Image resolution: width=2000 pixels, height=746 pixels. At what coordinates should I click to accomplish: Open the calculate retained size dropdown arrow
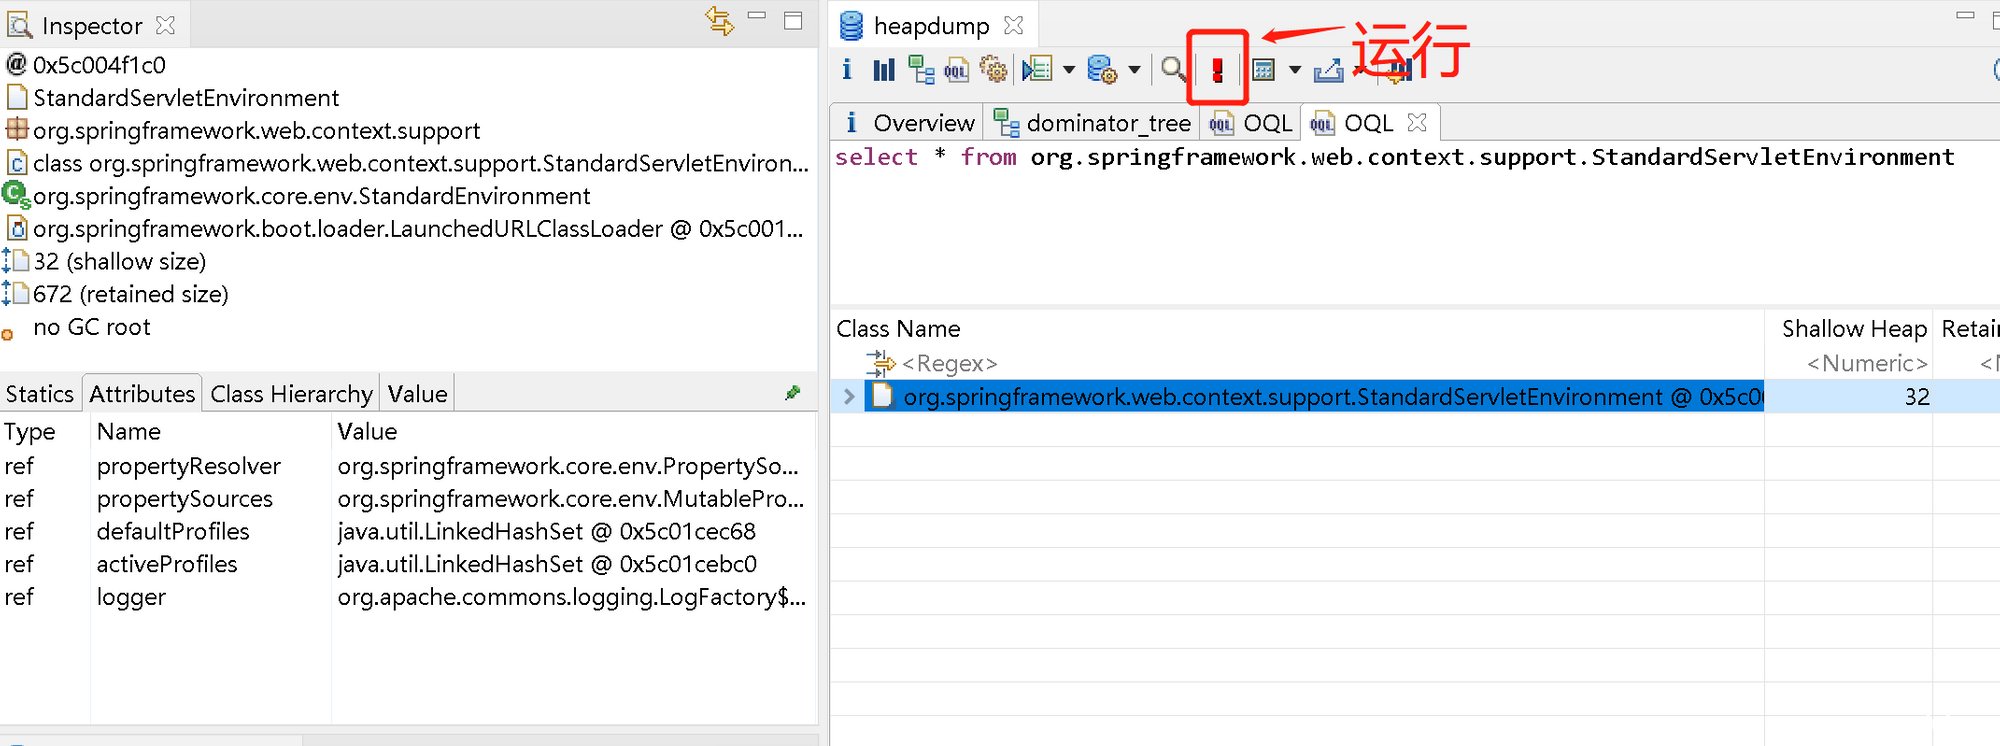[x=1295, y=70]
